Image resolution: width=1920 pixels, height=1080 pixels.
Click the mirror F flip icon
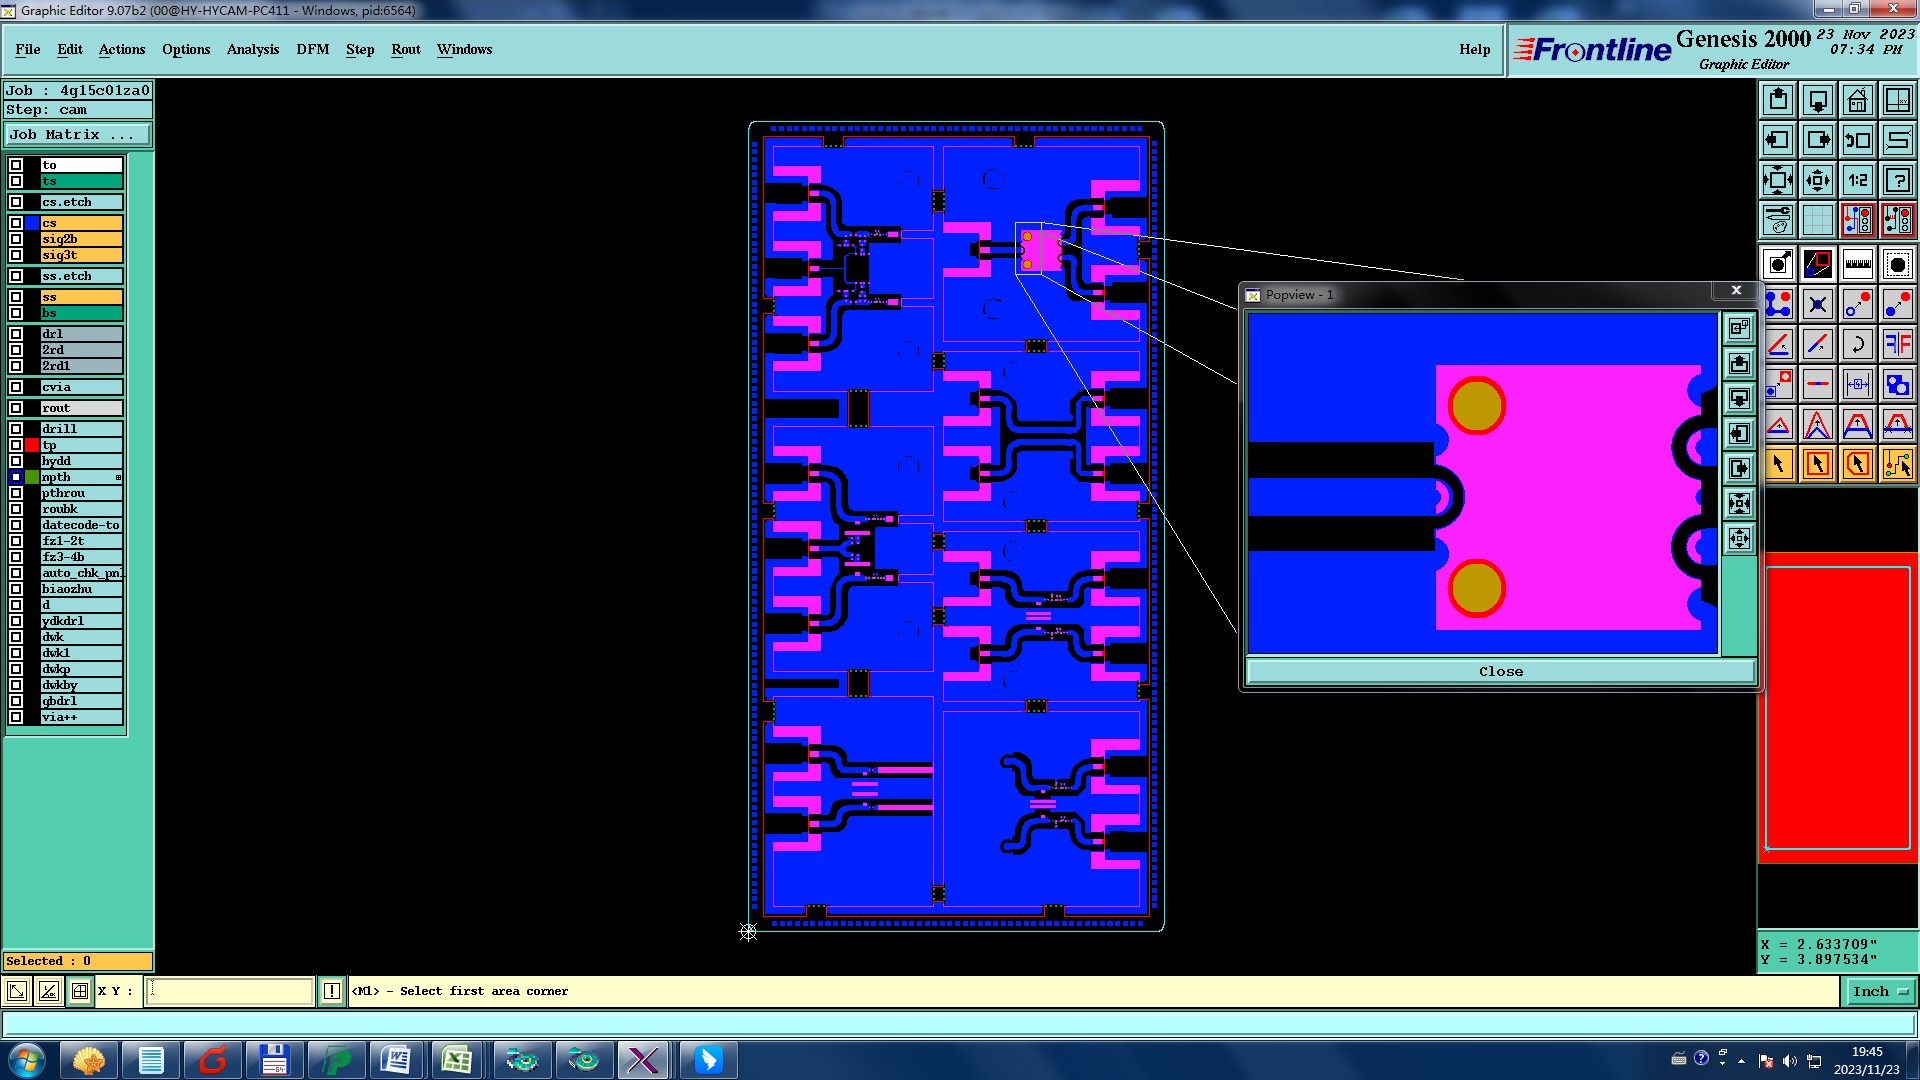(x=1897, y=345)
